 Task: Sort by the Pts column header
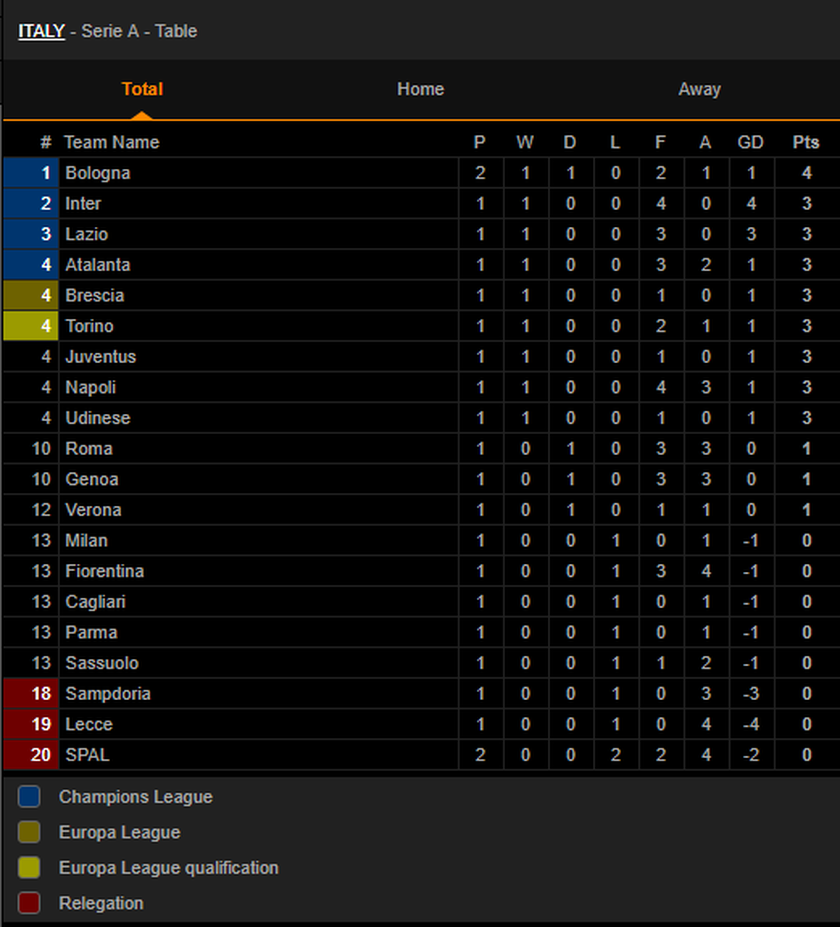[x=806, y=142]
